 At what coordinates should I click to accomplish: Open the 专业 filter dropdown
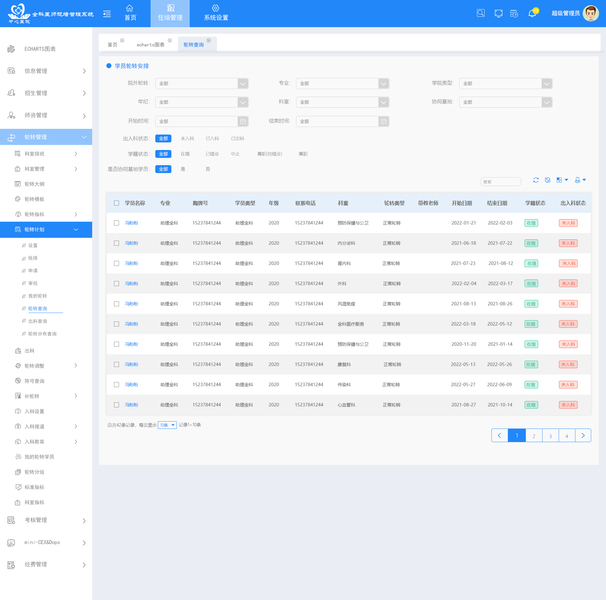[342, 84]
